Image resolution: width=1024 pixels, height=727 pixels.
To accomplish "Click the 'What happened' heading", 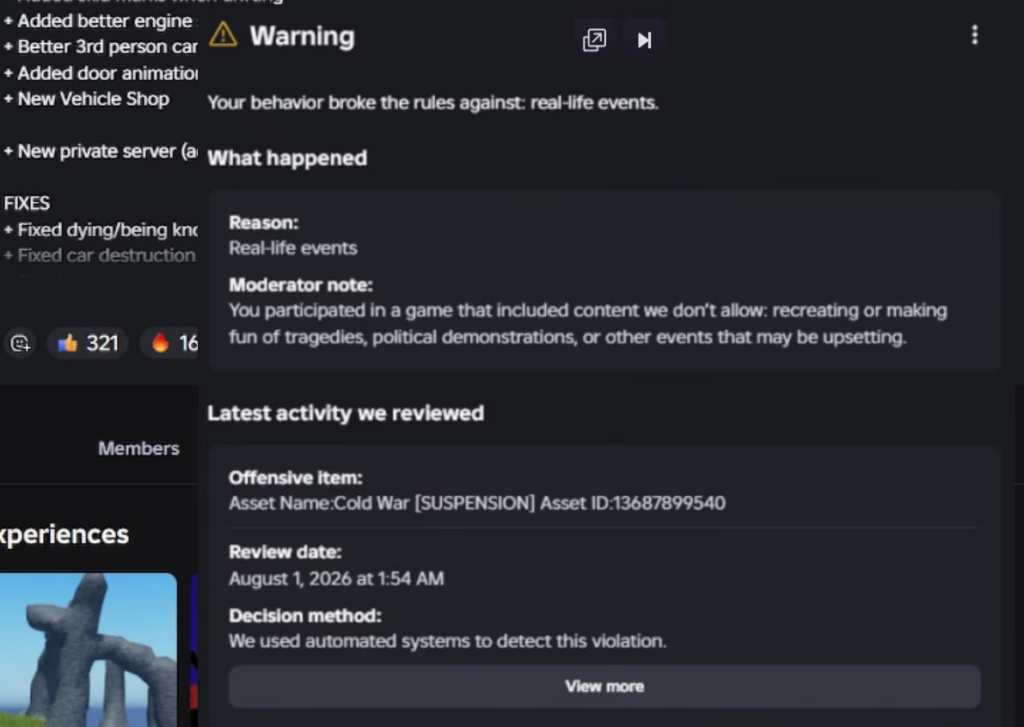I will [287, 158].
